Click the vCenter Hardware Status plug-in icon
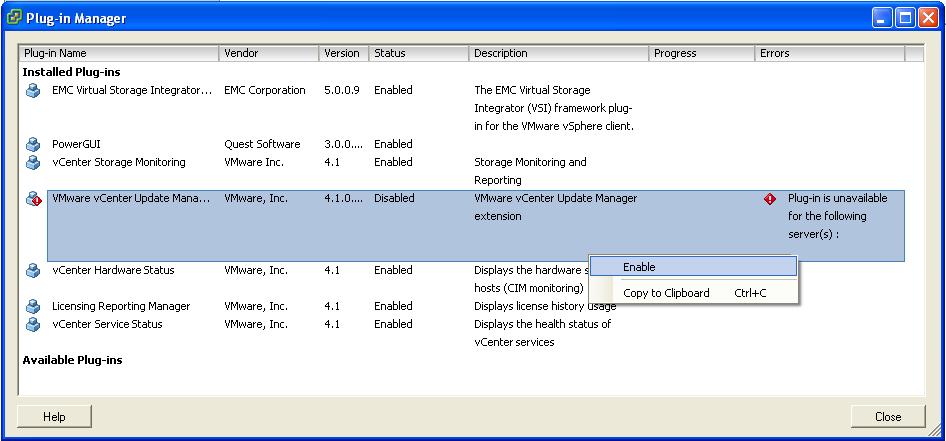Screen dimensions: 946x441 coord(33,270)
